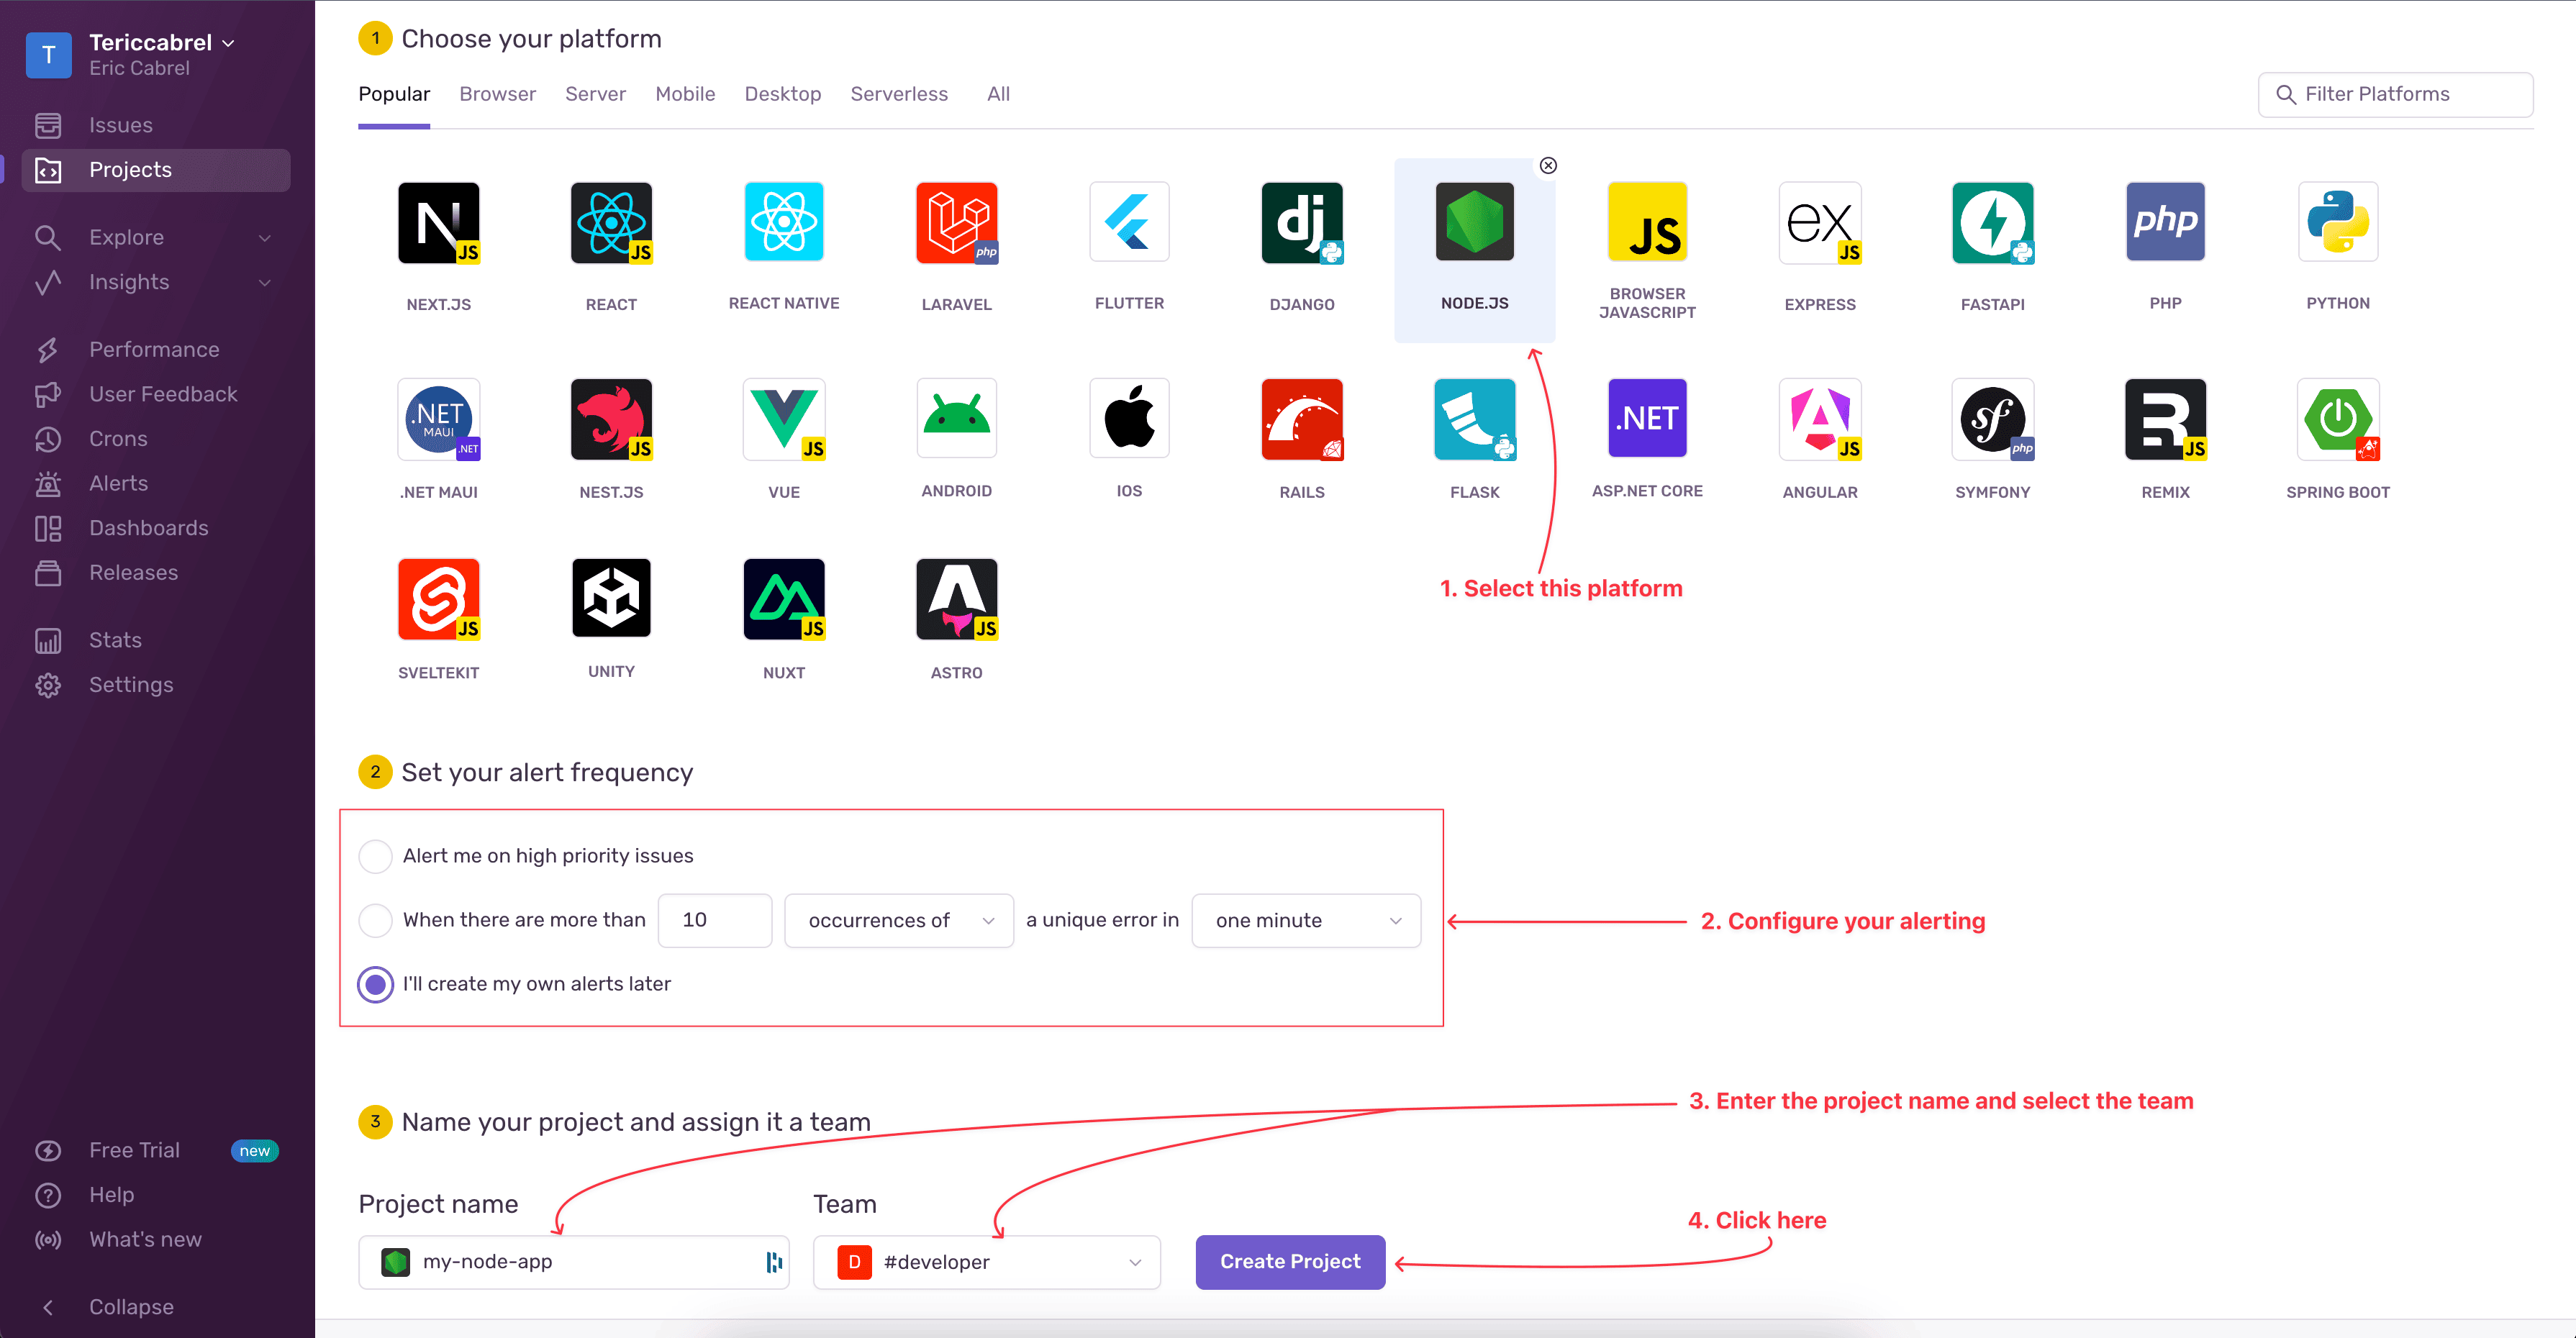Select 'I'll create my own alerts later'

[x=375, y=984]
